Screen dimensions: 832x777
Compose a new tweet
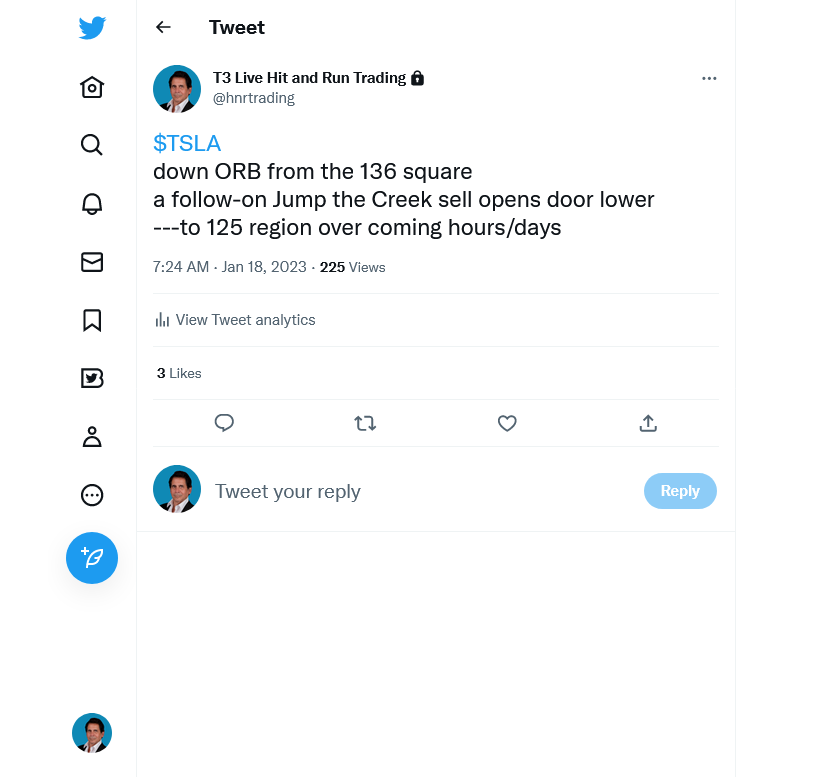pyautogui.click(x=92, y=558)
